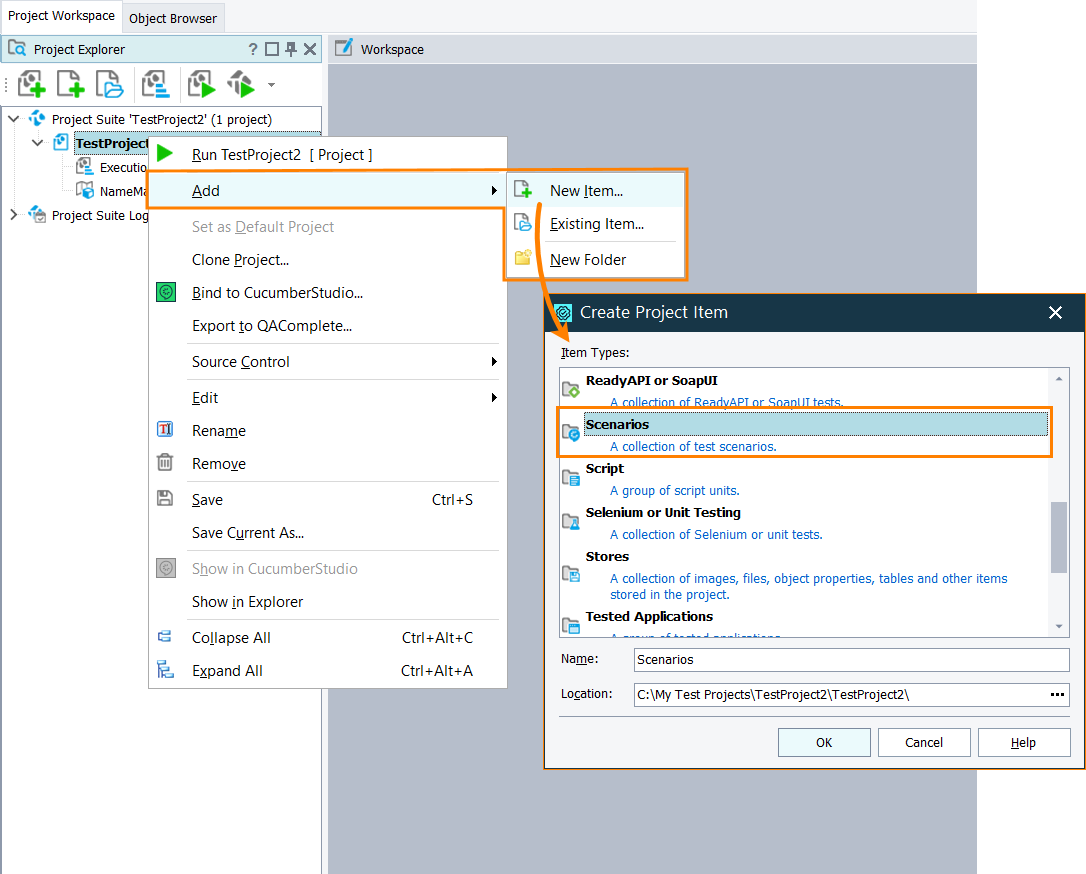
Task: Click the Name text field in the dialog
Action: click(850, 659)
